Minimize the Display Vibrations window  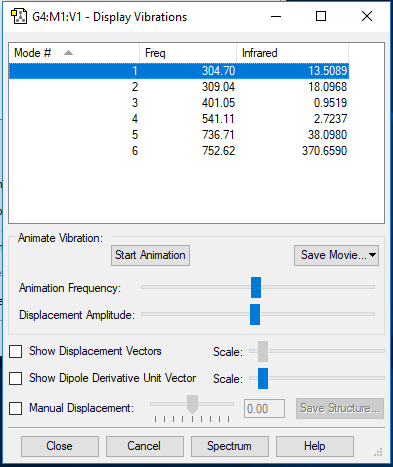coord(276,16)
